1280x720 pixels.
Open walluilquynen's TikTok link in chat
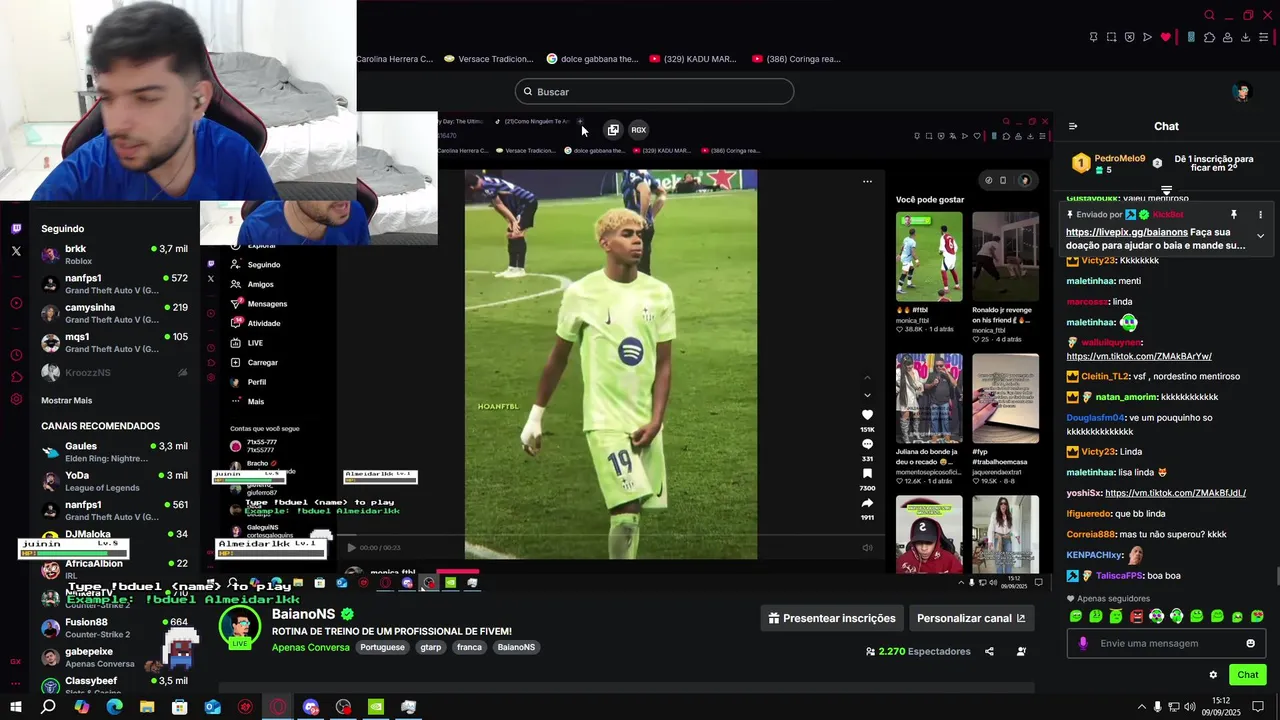tap(1139, 356)
